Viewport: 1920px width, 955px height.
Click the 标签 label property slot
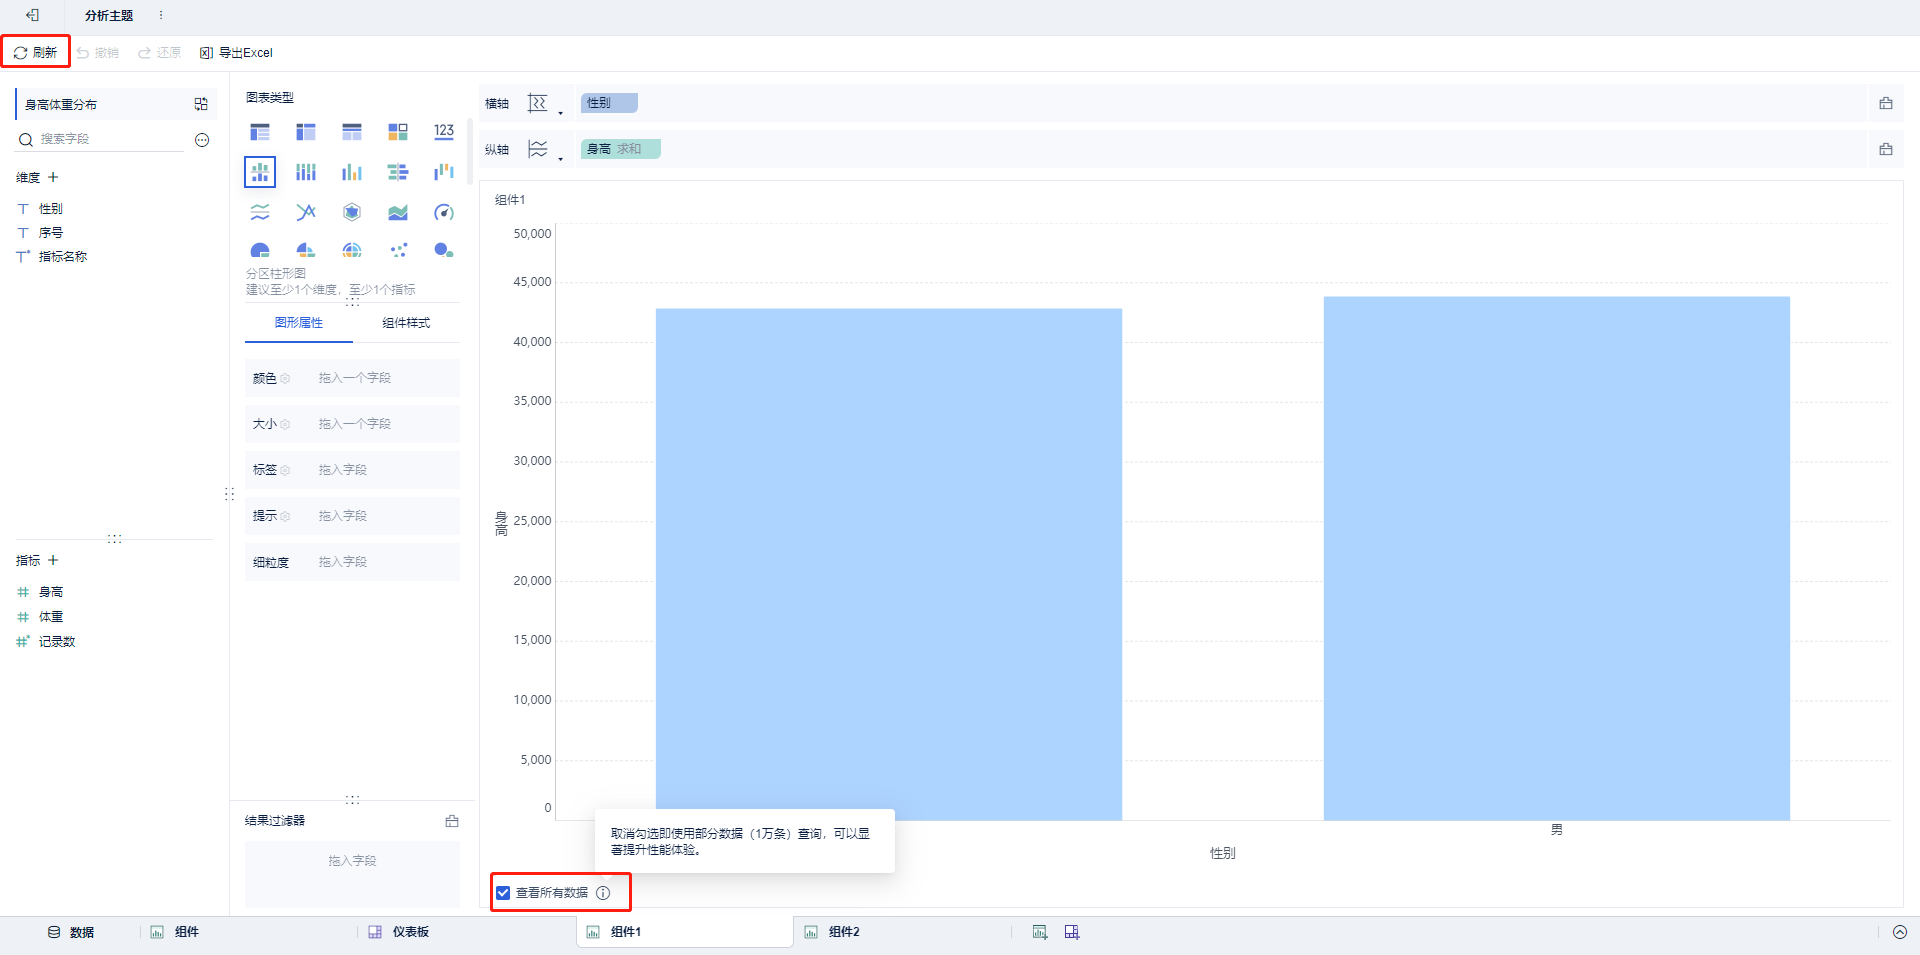(x=352, y=470)
